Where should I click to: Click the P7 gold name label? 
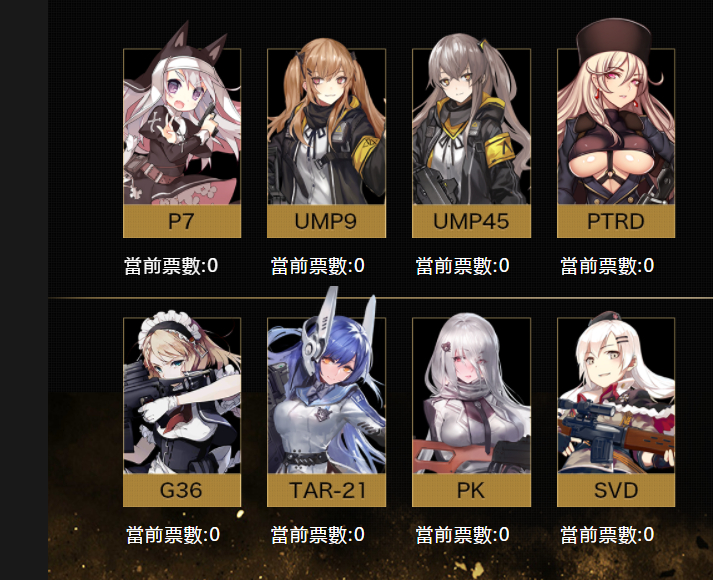tap(182, 221)
